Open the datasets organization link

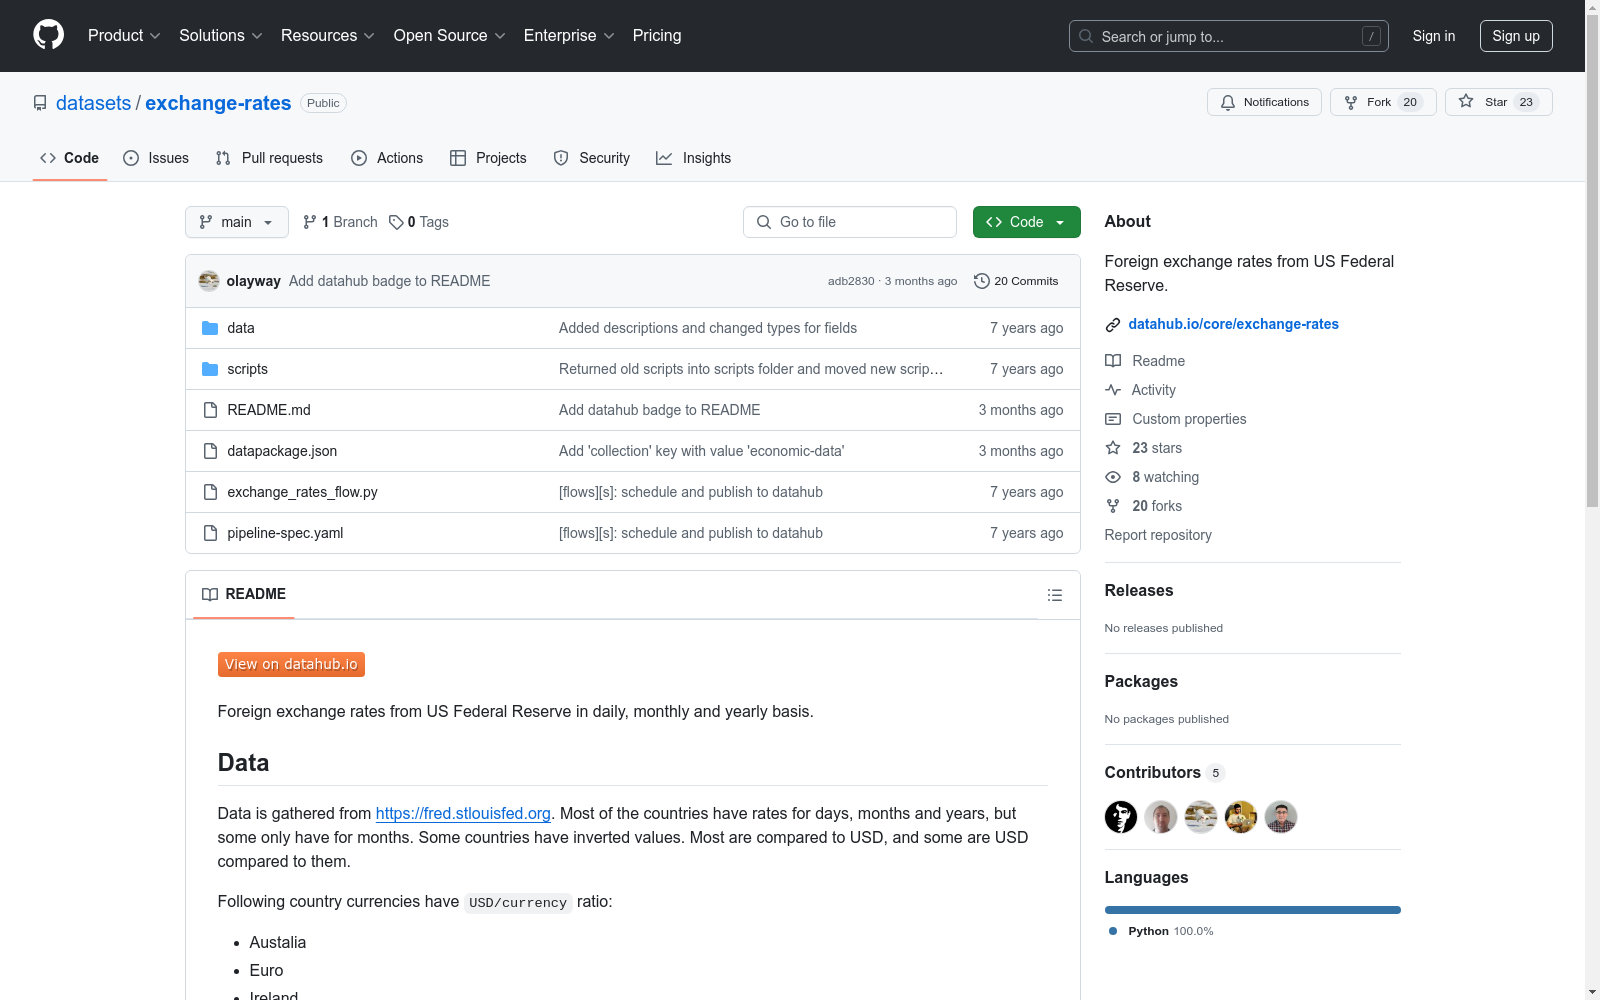[93, 103]
